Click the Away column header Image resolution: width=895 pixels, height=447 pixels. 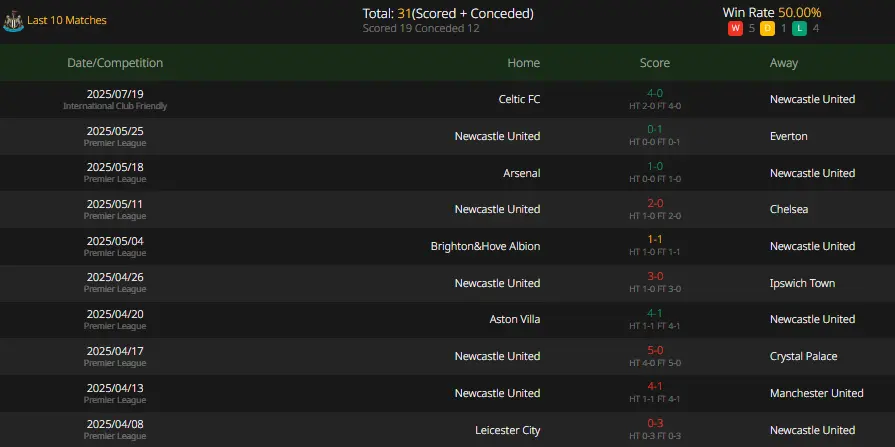(784, 63)
